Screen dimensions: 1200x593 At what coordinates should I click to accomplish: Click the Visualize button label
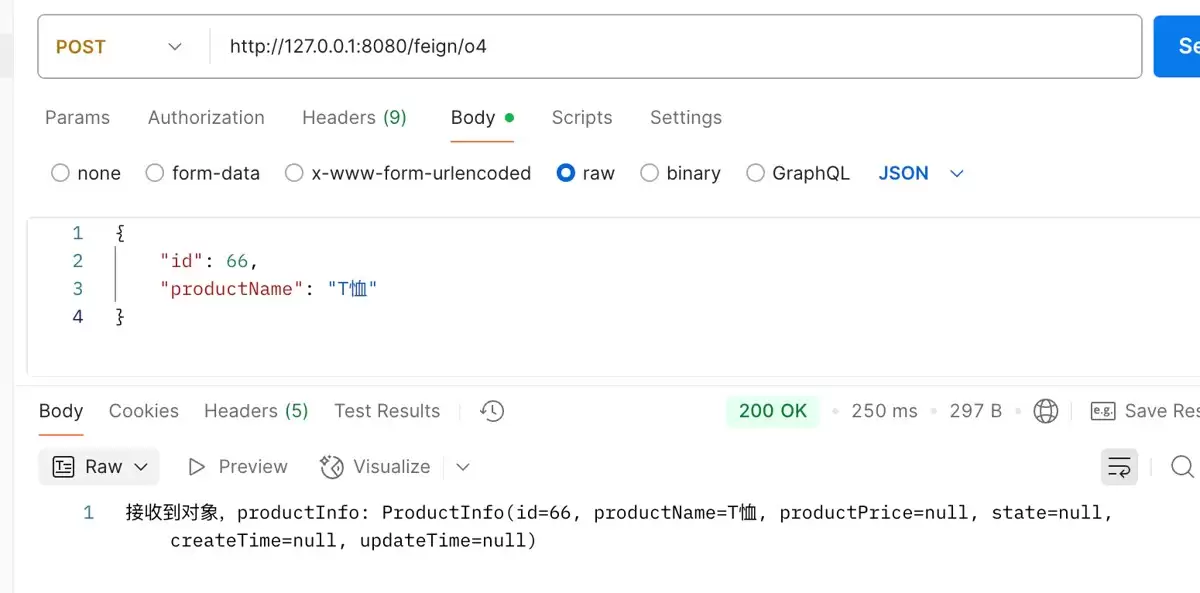[392, 467]
